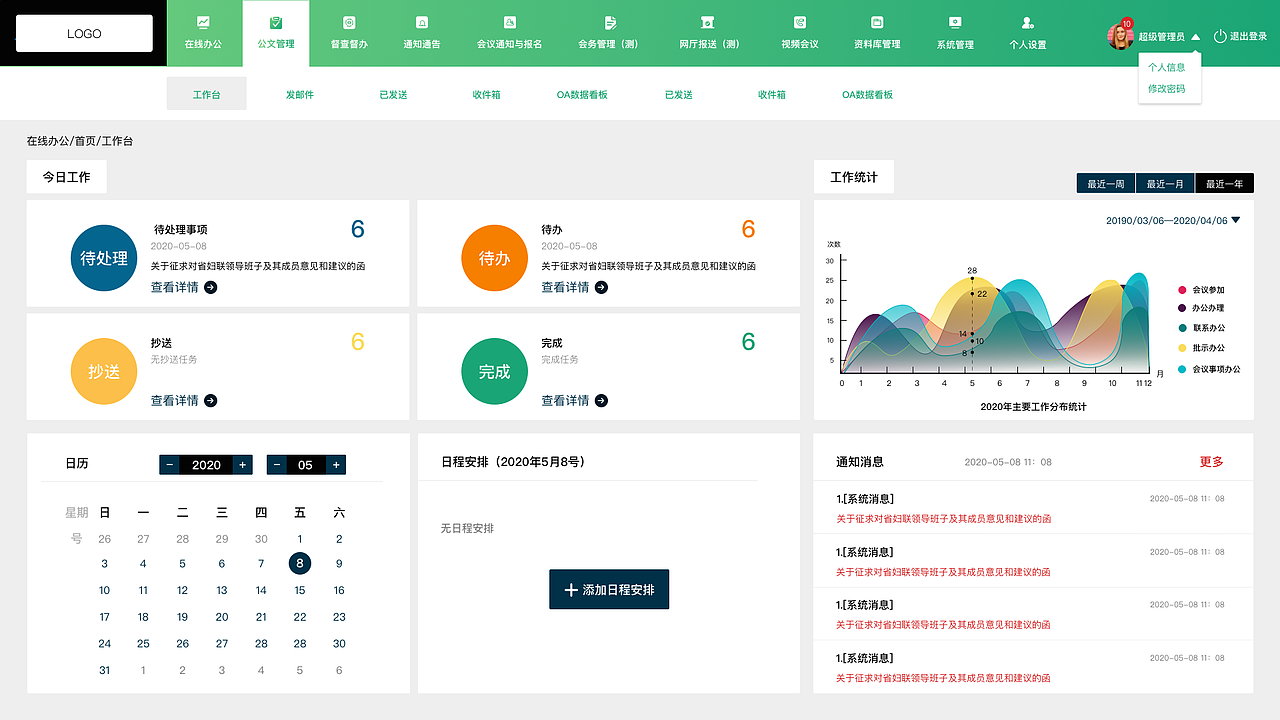Image resolution: width=1280 pixels, height=720 pixels.
Task: Click the green 完成 circle
Action: [494, 371]
